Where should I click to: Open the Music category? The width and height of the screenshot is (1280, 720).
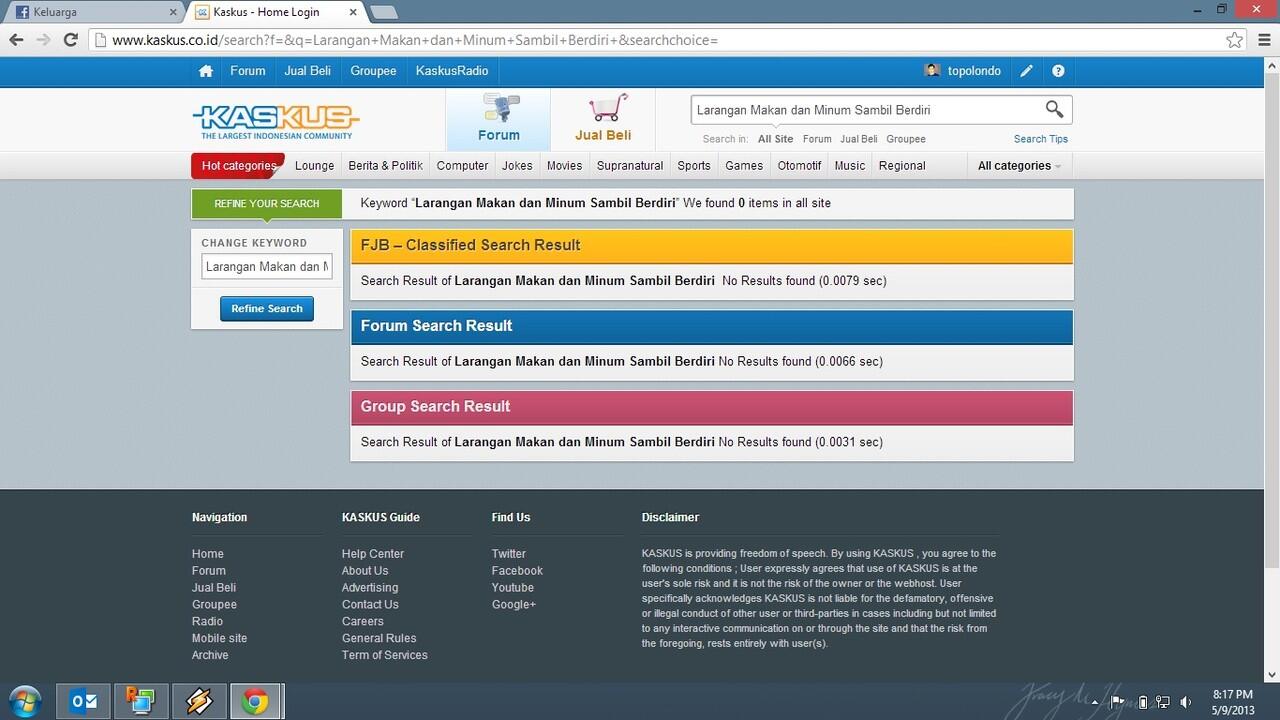point(850,166)
